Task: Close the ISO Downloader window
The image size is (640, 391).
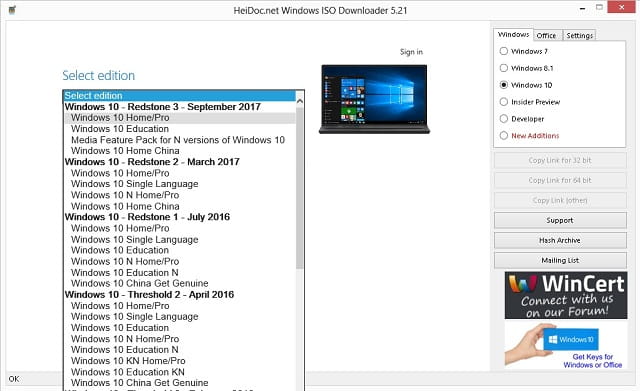Action: pos(621,7)
